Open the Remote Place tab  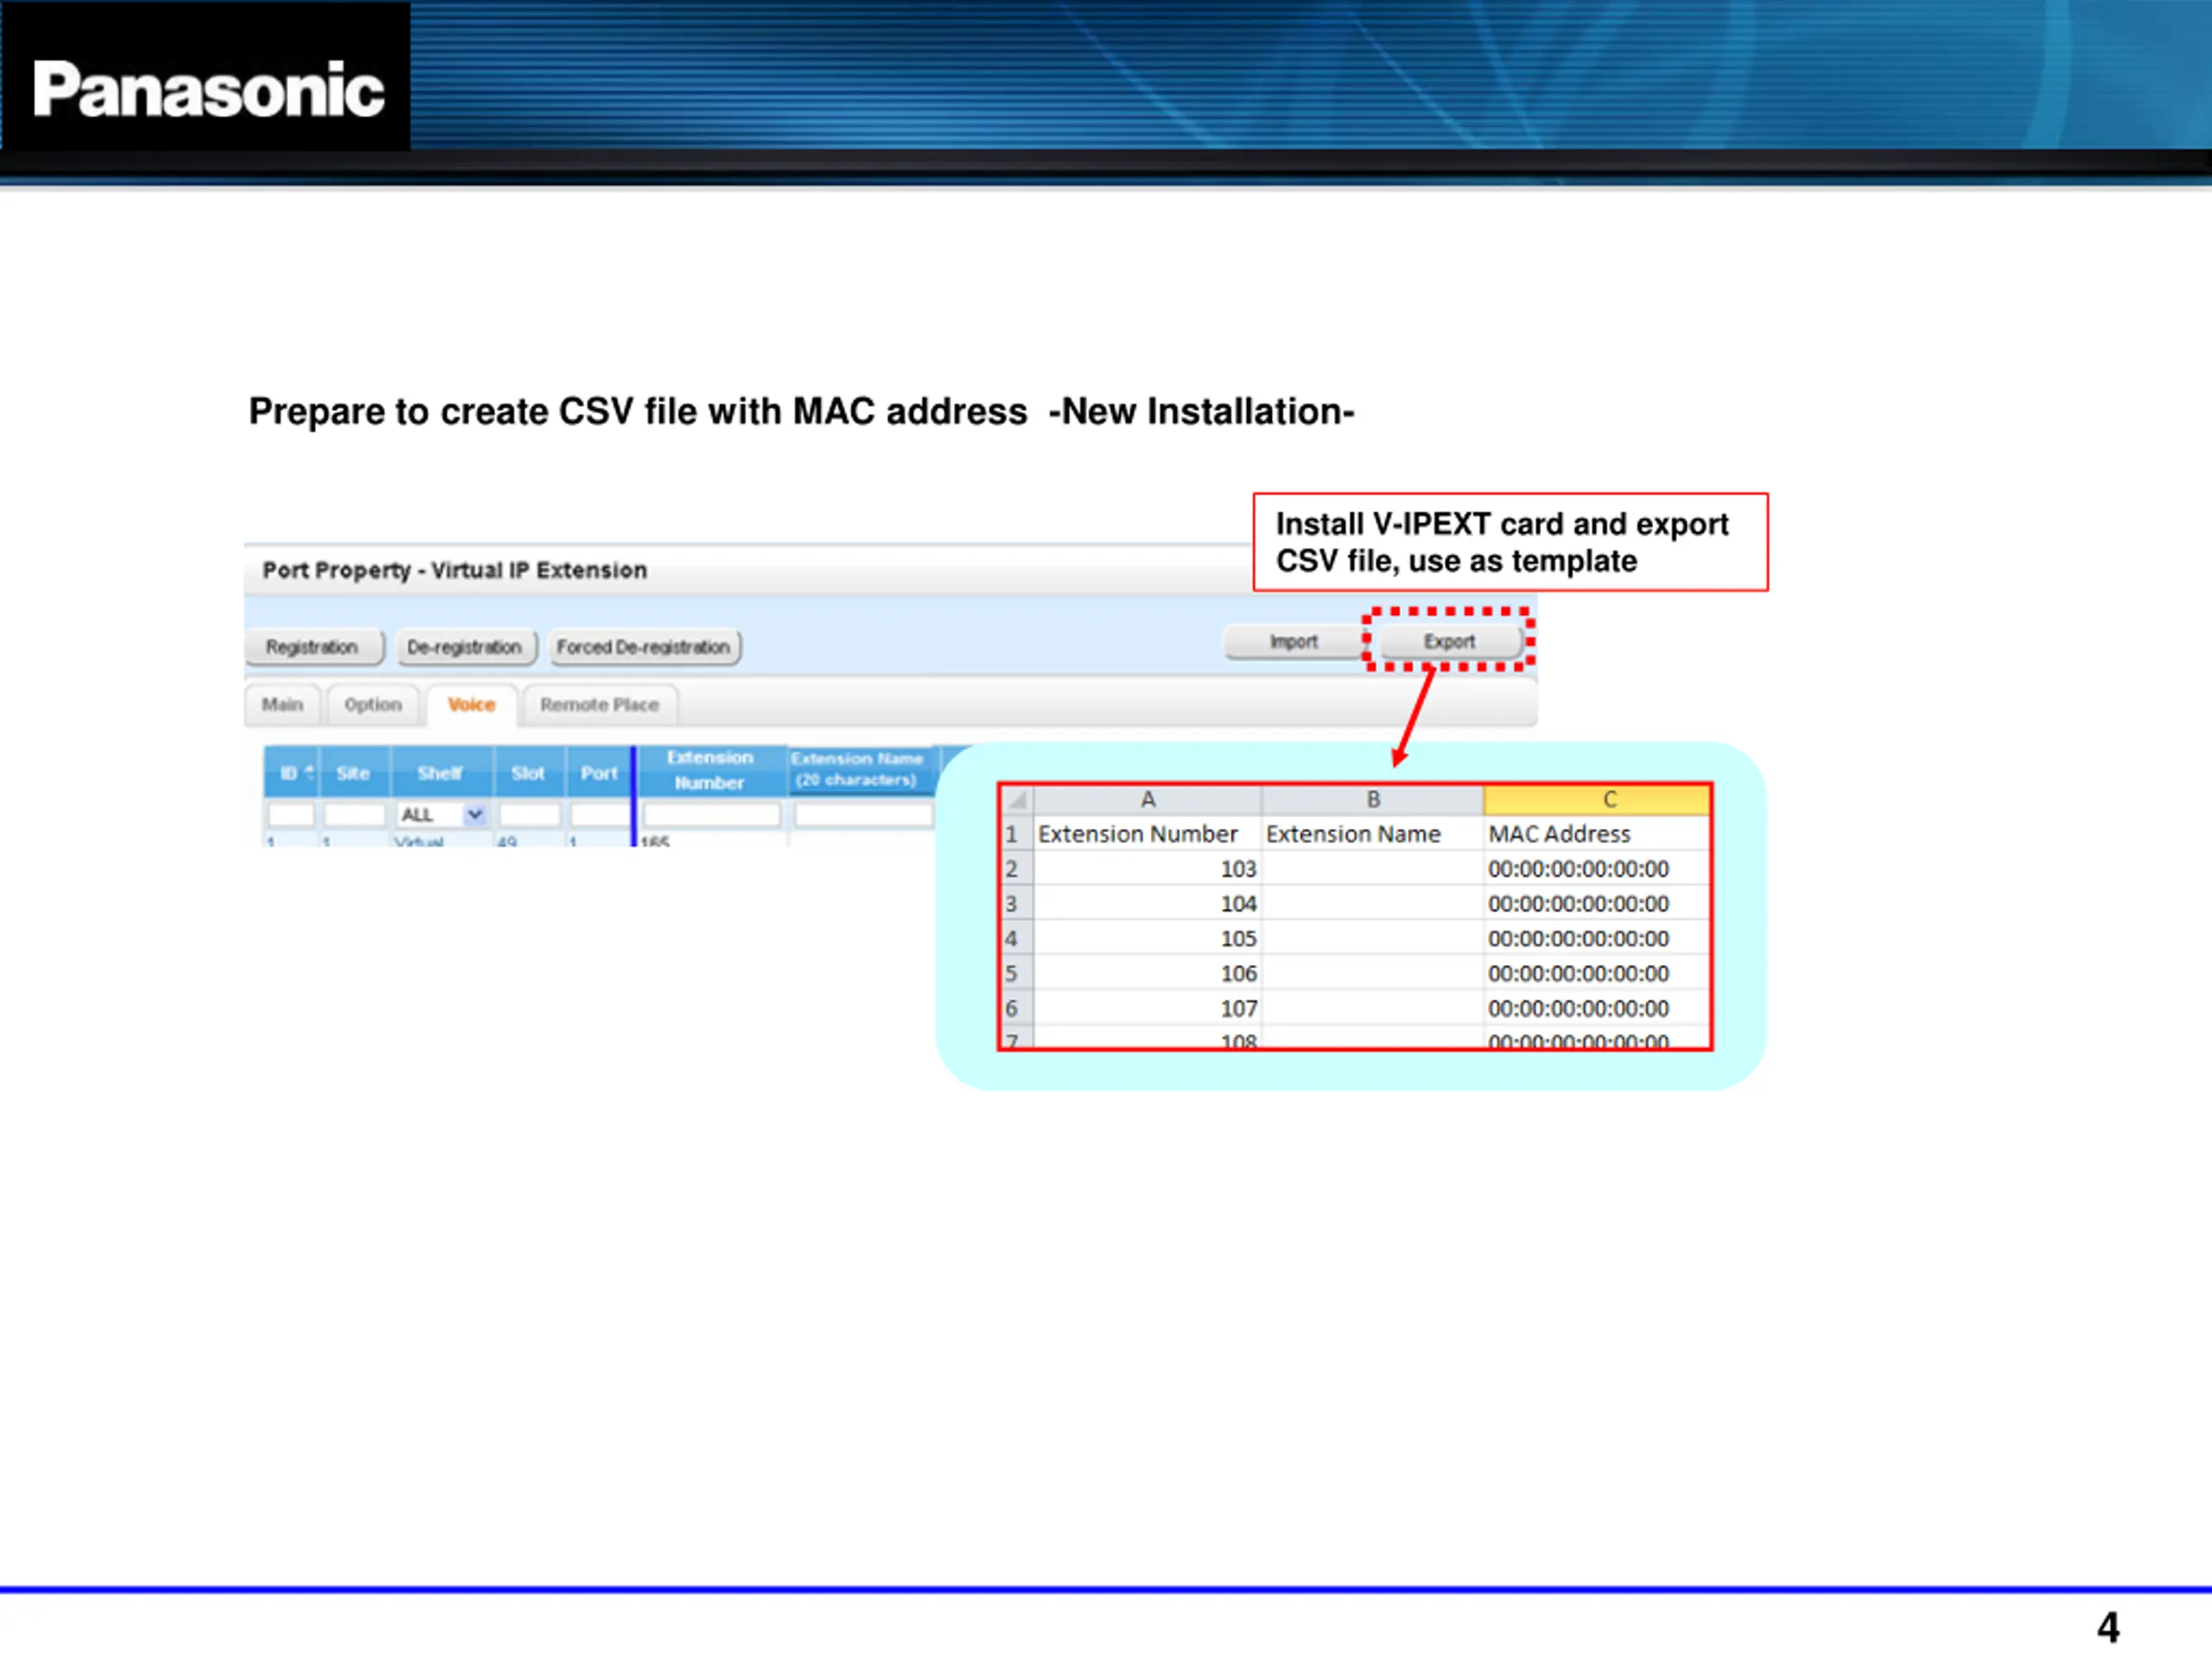click(600, 705)
